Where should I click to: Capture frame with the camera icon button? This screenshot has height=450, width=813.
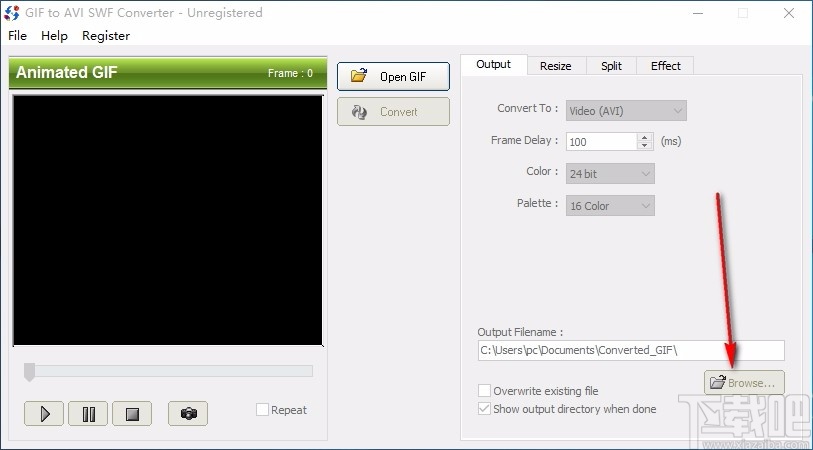(188, 414)
